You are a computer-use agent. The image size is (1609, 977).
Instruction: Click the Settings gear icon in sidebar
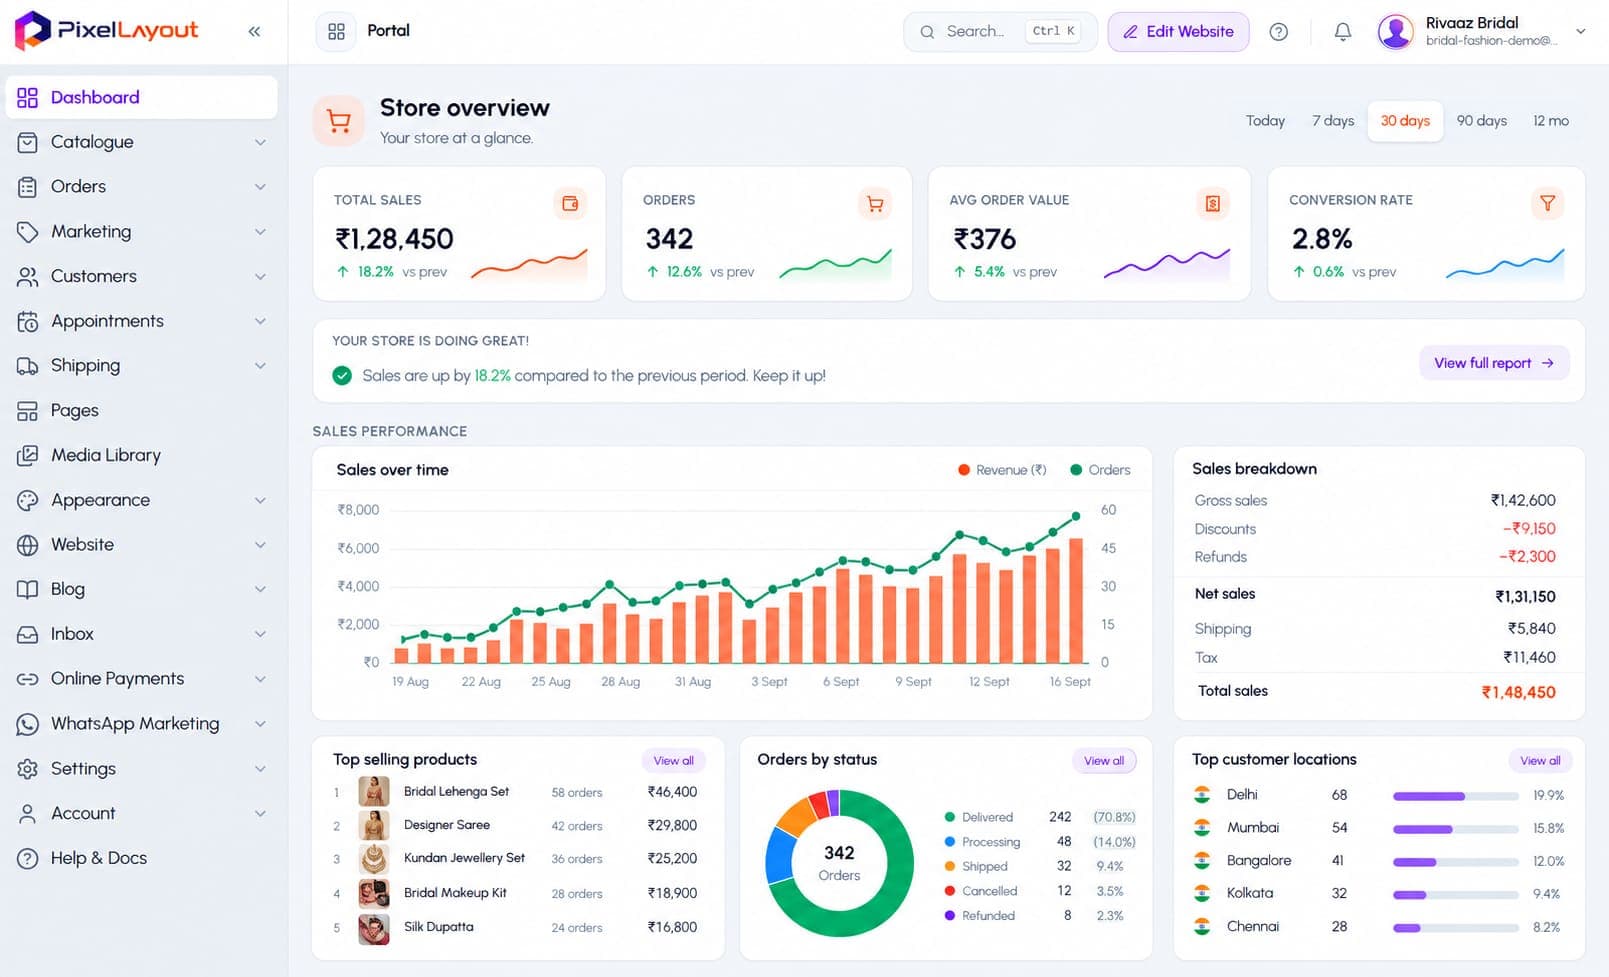pos(28,769)
